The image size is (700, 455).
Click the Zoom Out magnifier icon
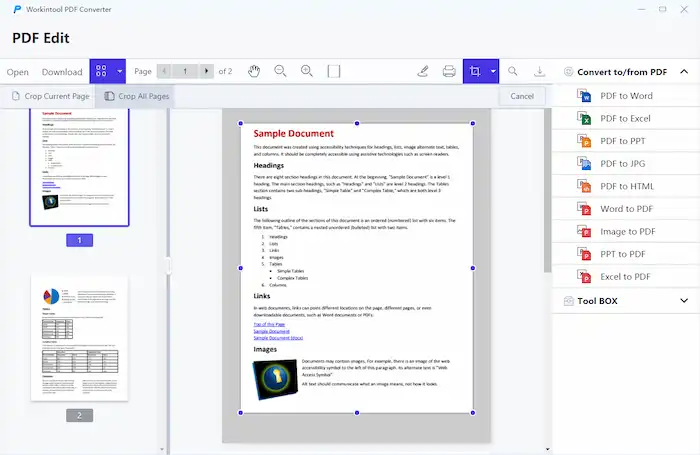(280, 71)
